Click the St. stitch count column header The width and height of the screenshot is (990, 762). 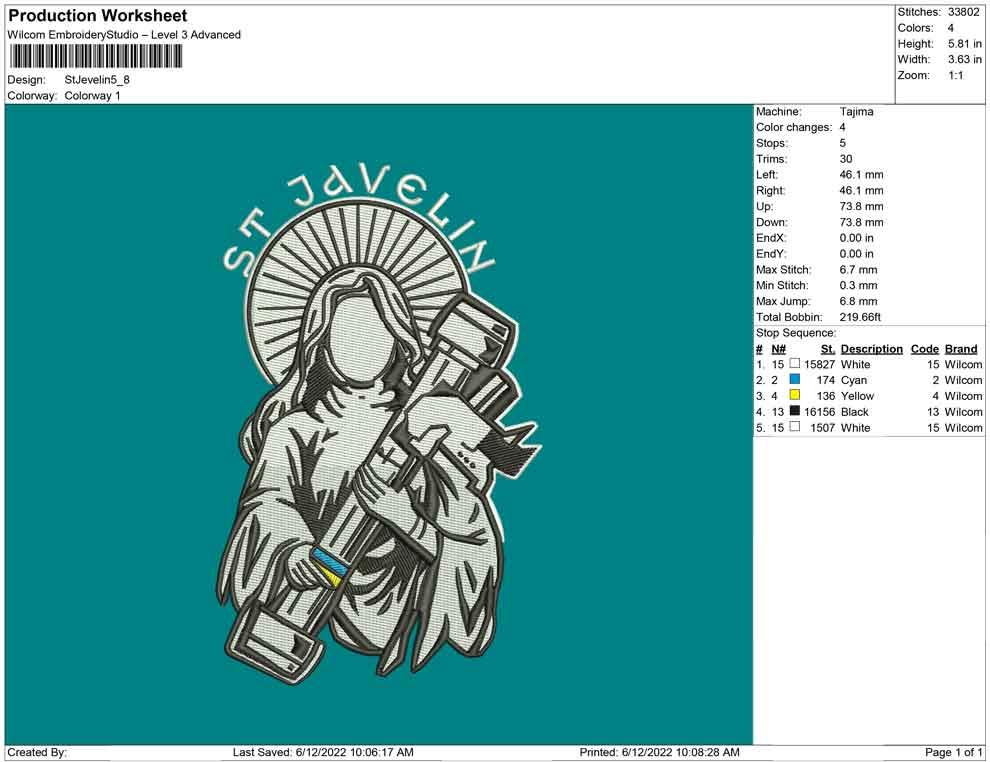828,348
